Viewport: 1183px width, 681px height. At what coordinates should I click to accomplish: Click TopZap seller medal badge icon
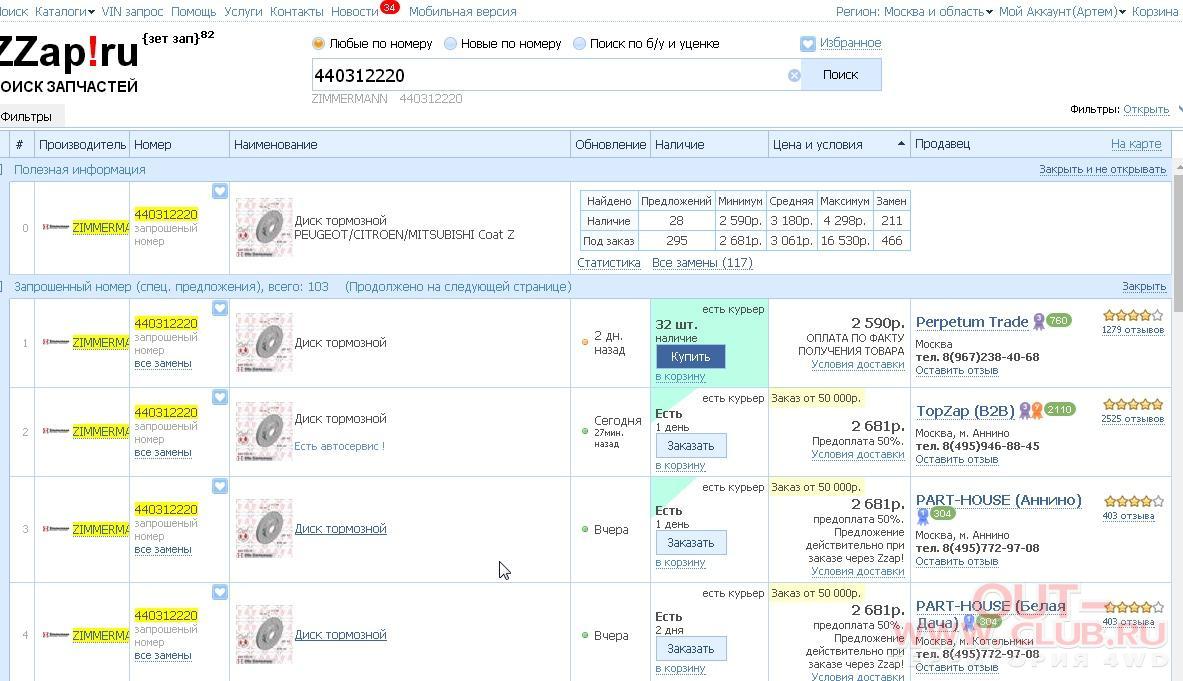click(x=1031, y=410)
